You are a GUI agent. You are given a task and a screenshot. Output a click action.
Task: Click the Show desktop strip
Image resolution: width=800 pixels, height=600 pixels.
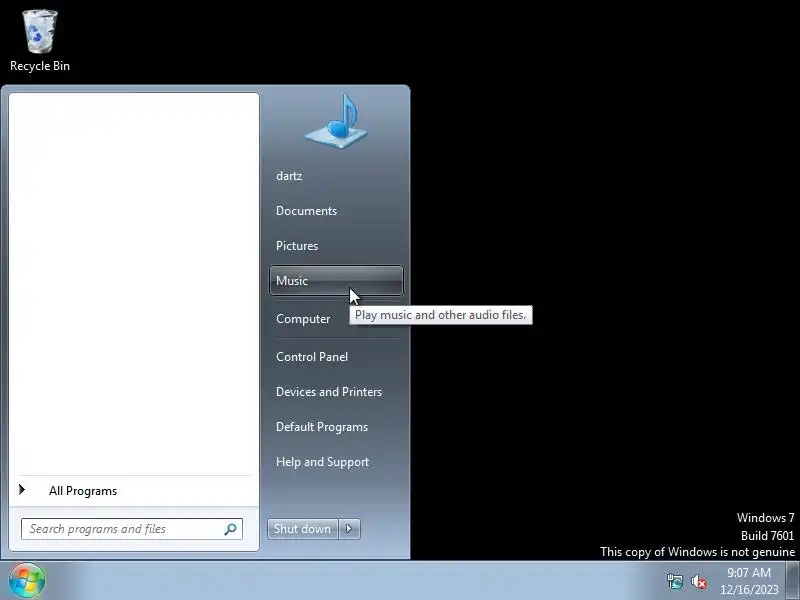pyautogui.click(x=793, y=581)
